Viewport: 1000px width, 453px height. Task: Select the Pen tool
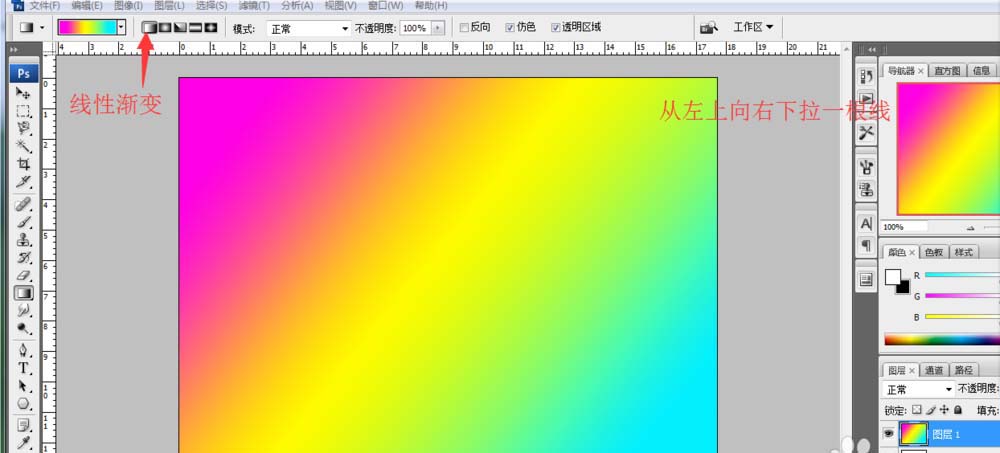pyautogui.click(x=24, y=350)
